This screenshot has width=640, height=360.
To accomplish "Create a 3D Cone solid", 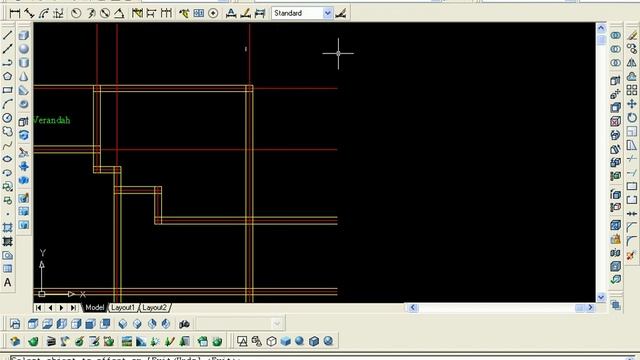I will click(24, 77).
